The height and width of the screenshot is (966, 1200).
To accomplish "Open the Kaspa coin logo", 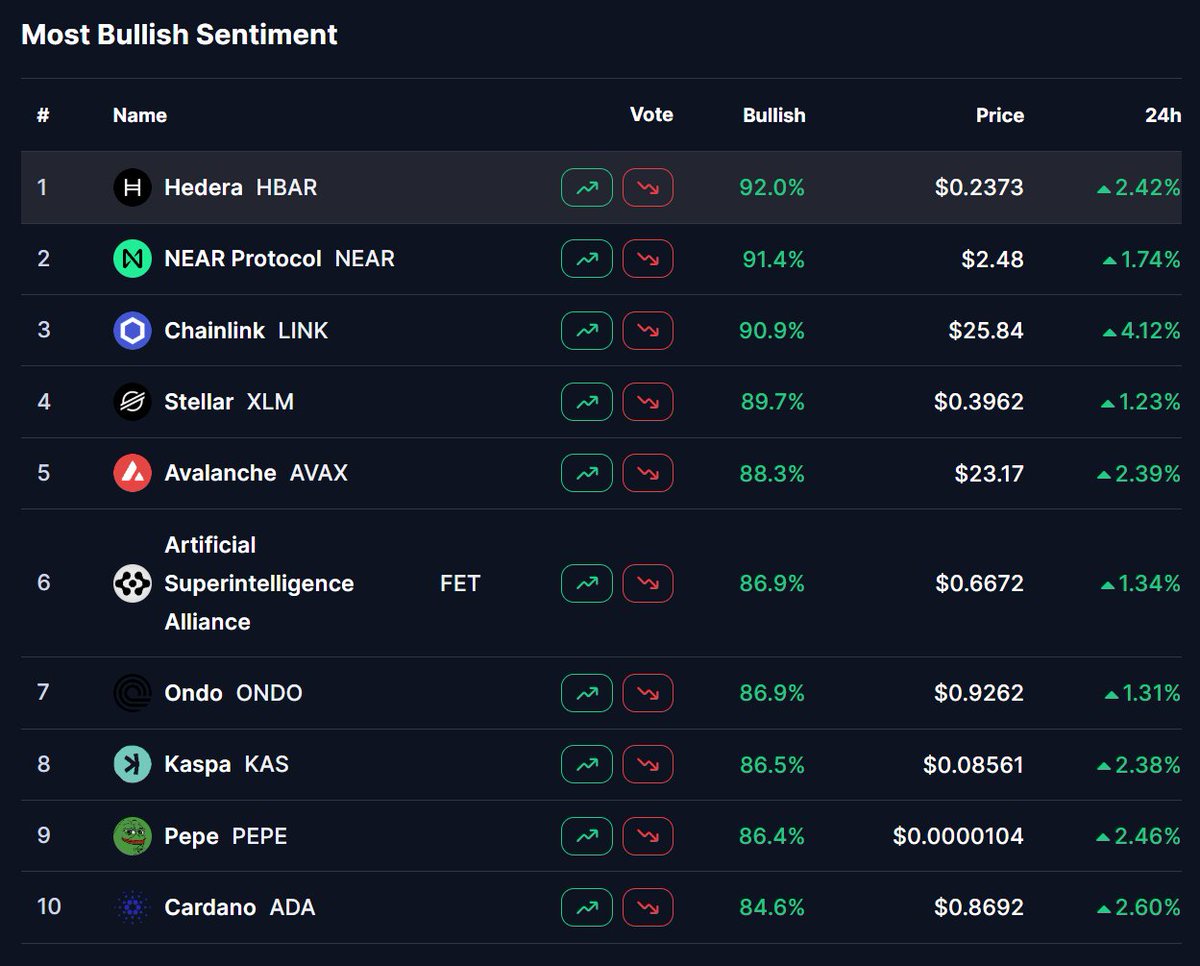I will tap(133, 765).
